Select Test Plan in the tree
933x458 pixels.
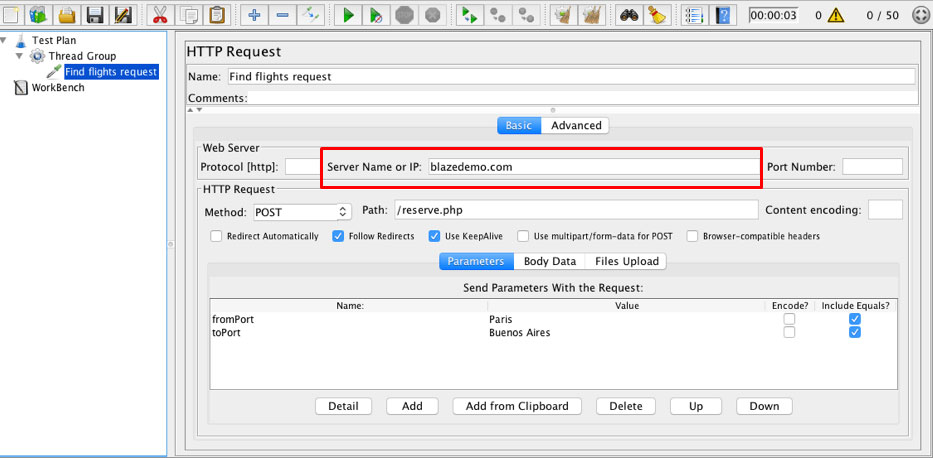pos(54,40)
